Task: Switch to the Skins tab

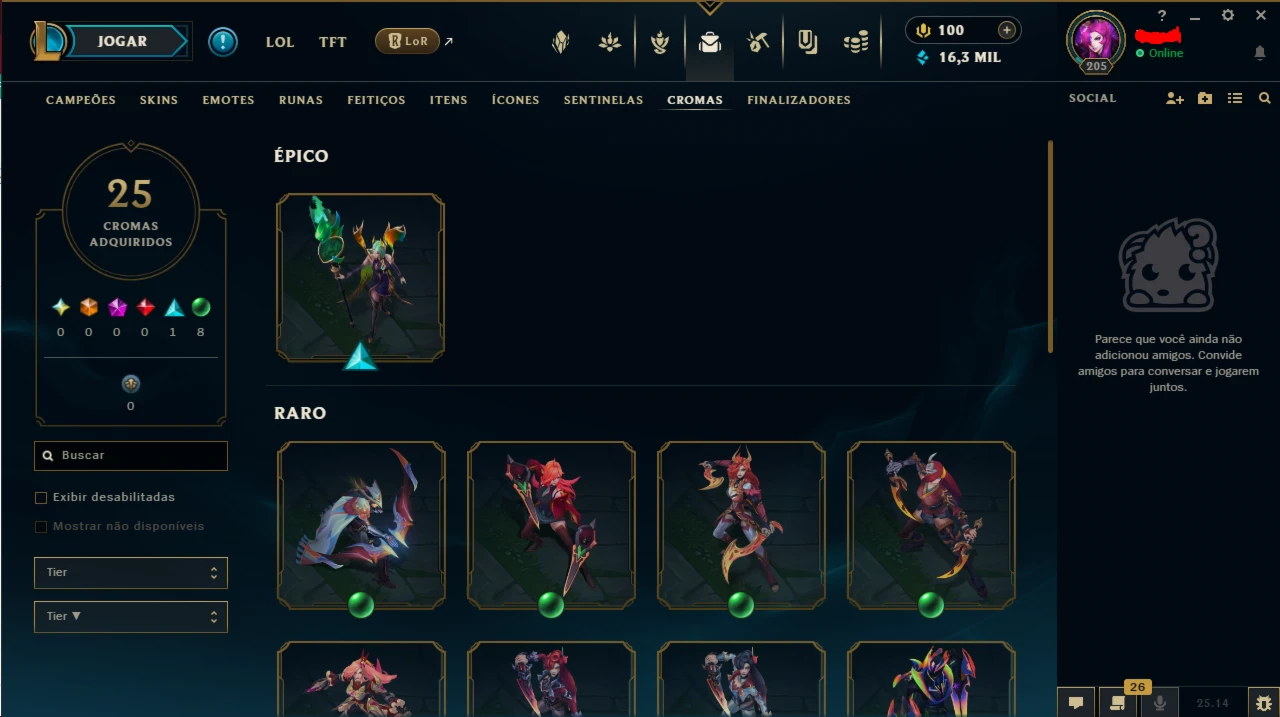Action: pos(159,100)
